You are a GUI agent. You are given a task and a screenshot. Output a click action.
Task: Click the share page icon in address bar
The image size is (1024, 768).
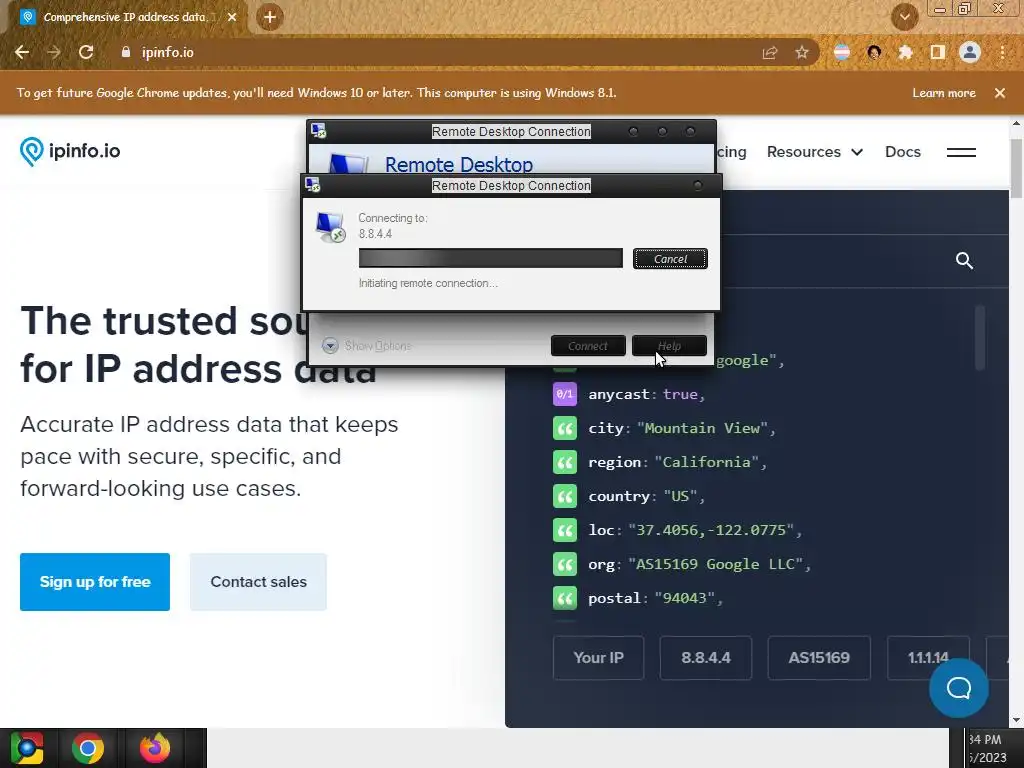(x=770, y=52)
